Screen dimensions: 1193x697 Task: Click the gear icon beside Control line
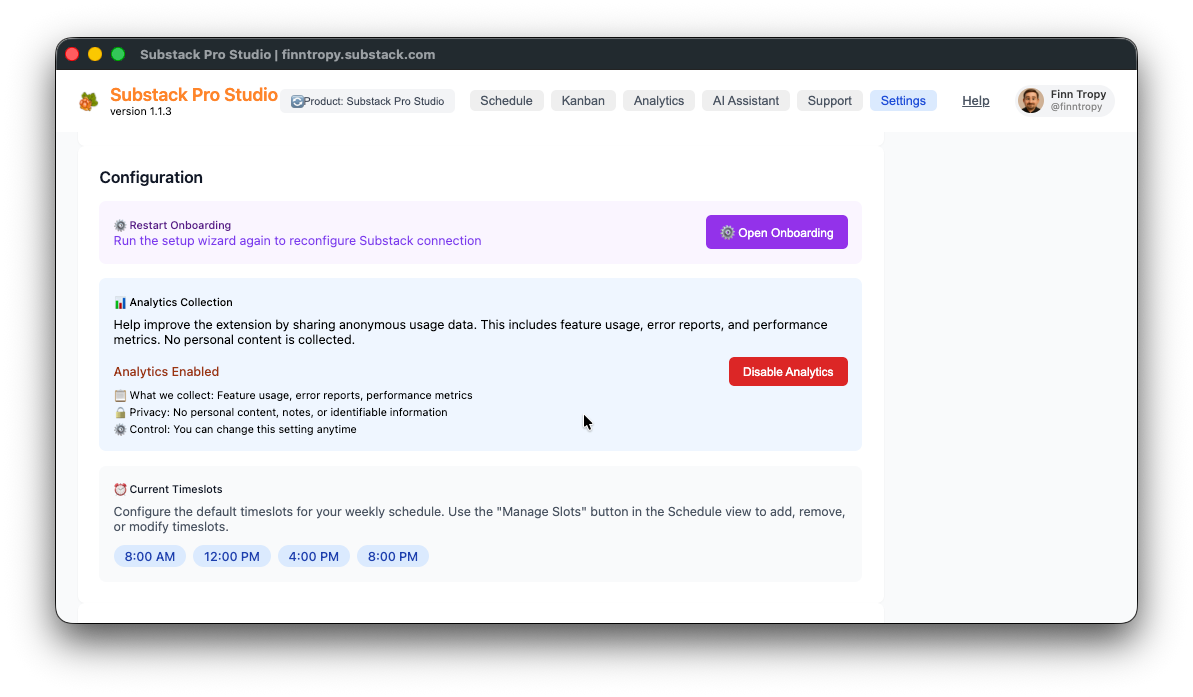(x=120, y=429)
